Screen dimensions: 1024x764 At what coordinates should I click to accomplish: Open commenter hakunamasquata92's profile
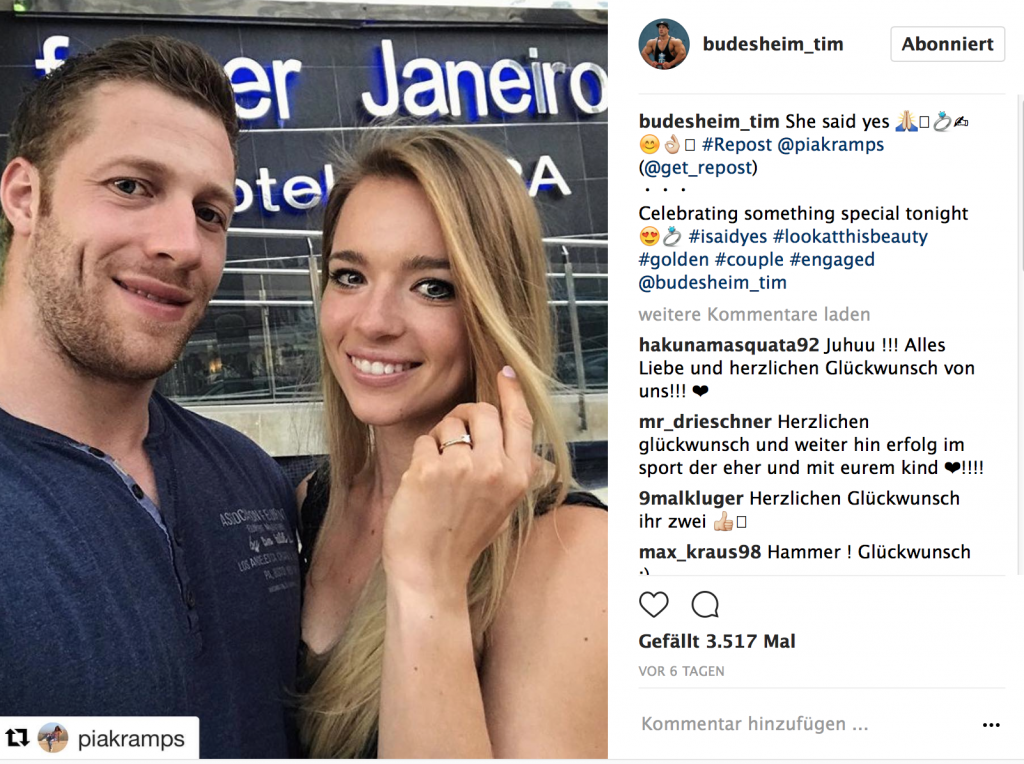coord(729,345)
